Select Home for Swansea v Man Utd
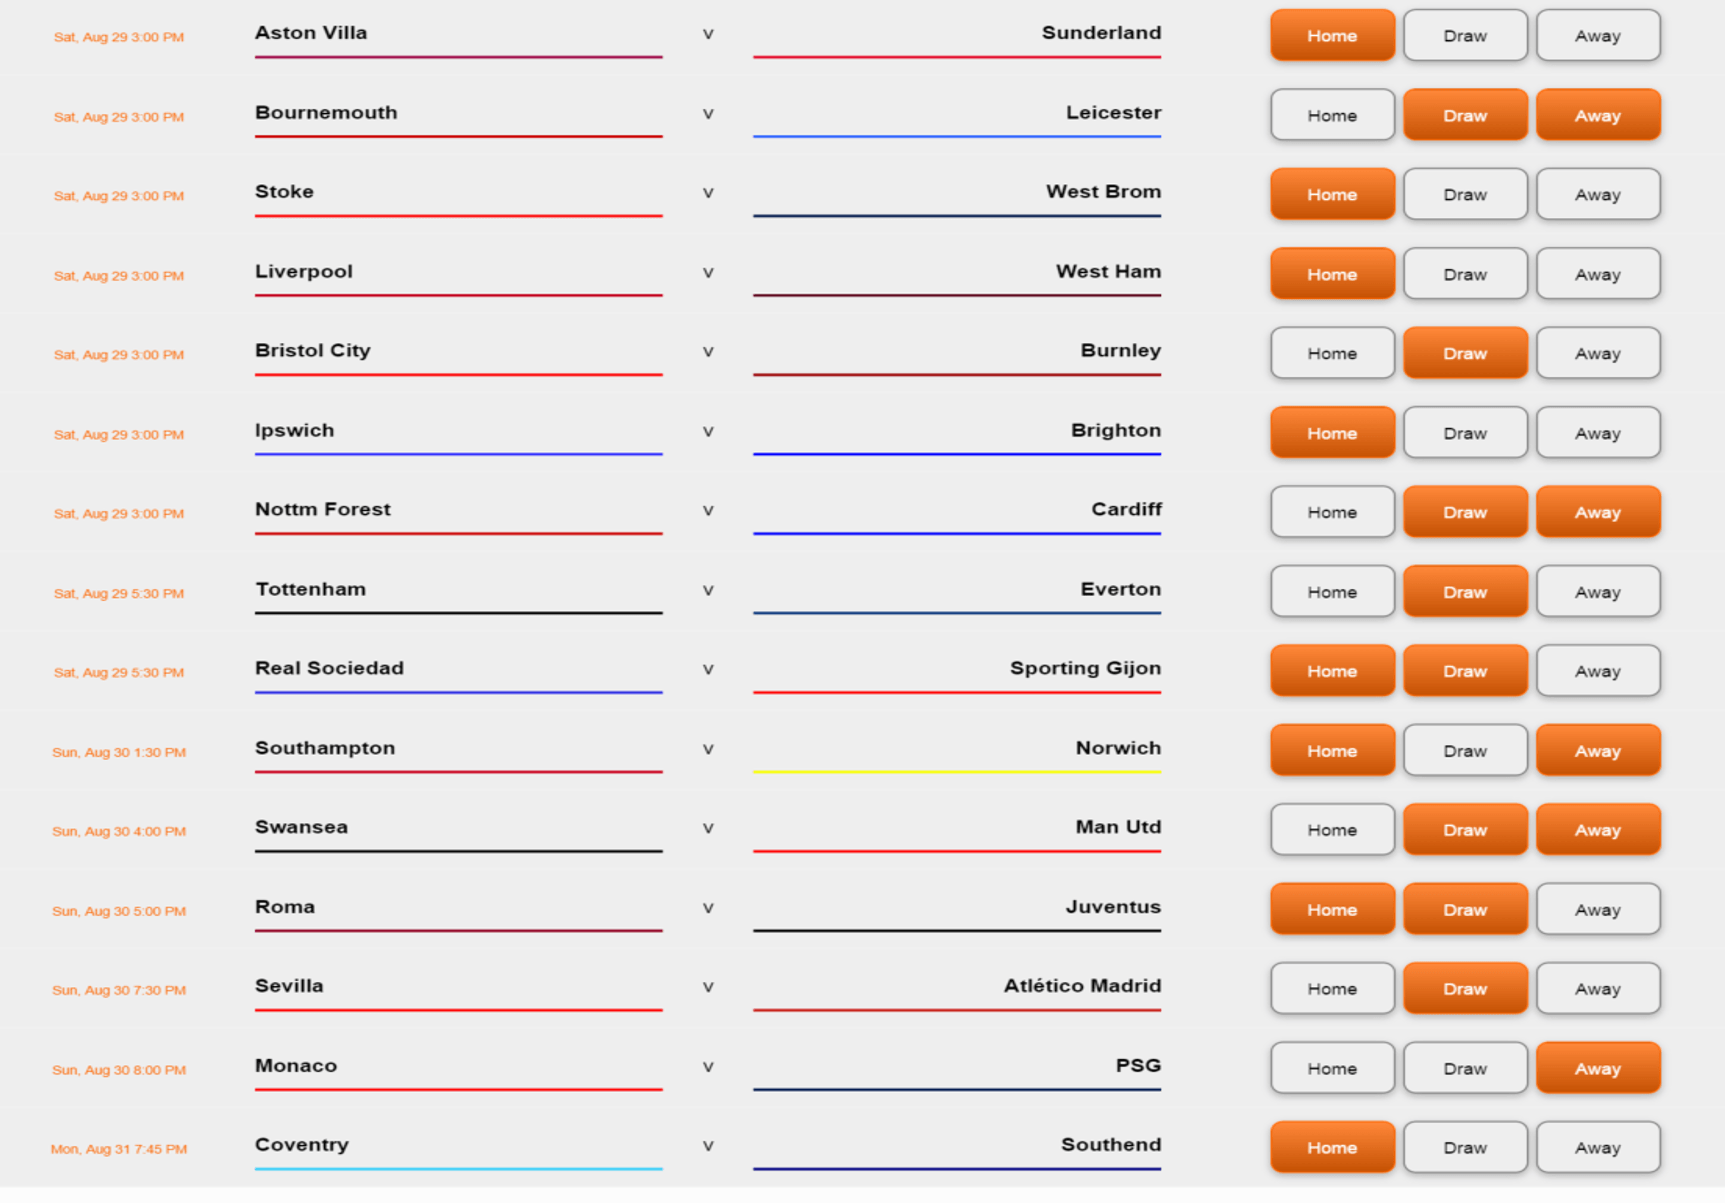Image resolution: width=1725 pixels, height=1203 pixels. (x=1332, y=830)
